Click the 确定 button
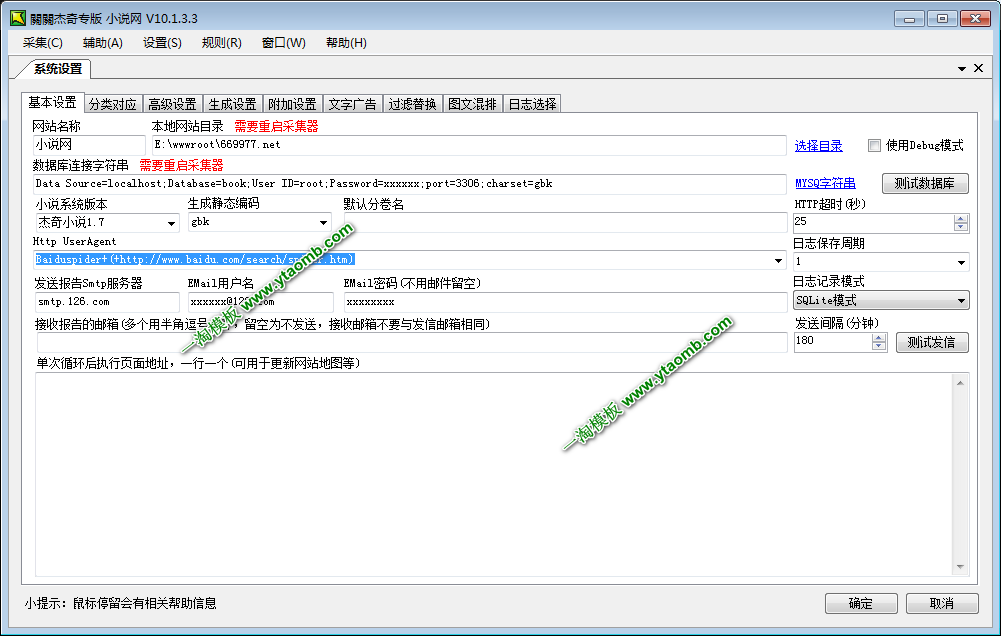1001x636 pixels. (861, 603)
